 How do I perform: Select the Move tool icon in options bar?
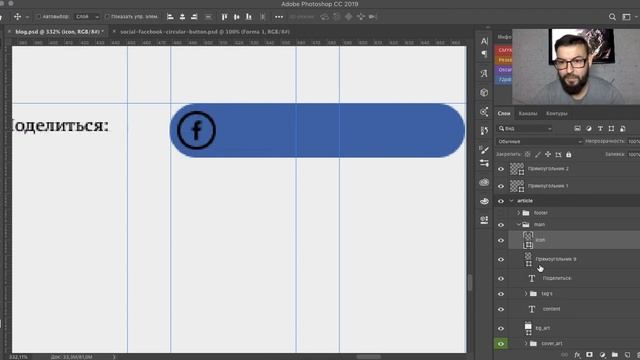18,17
